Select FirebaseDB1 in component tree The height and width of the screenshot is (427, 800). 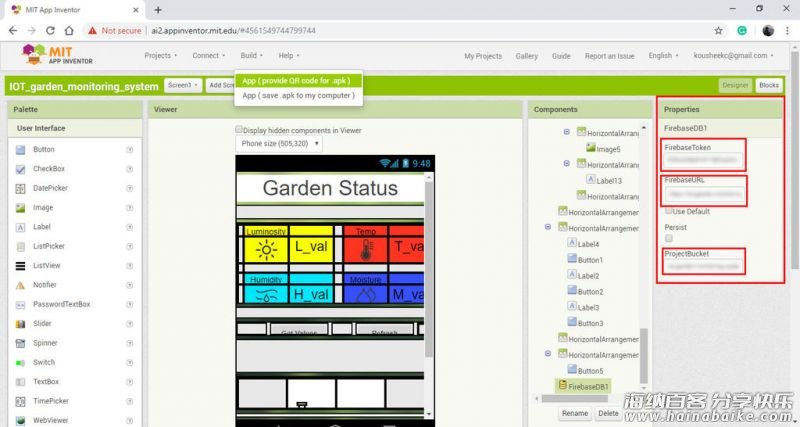[582, 386]
